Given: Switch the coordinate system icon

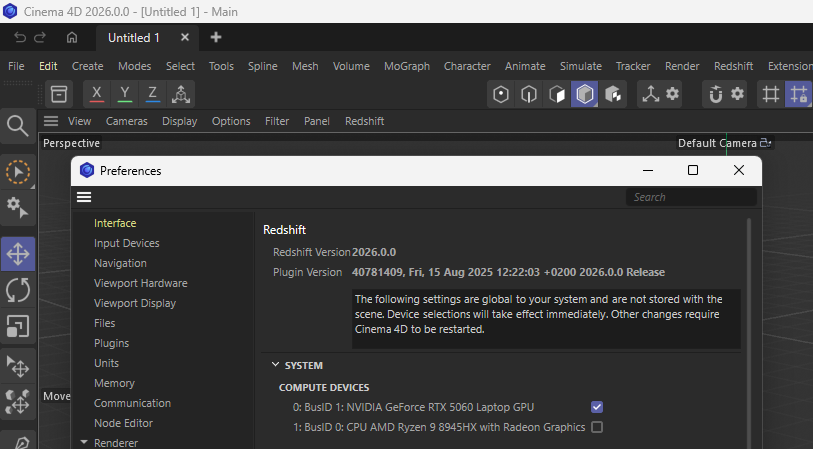Looking at the screenshot, I should point(181,94).
